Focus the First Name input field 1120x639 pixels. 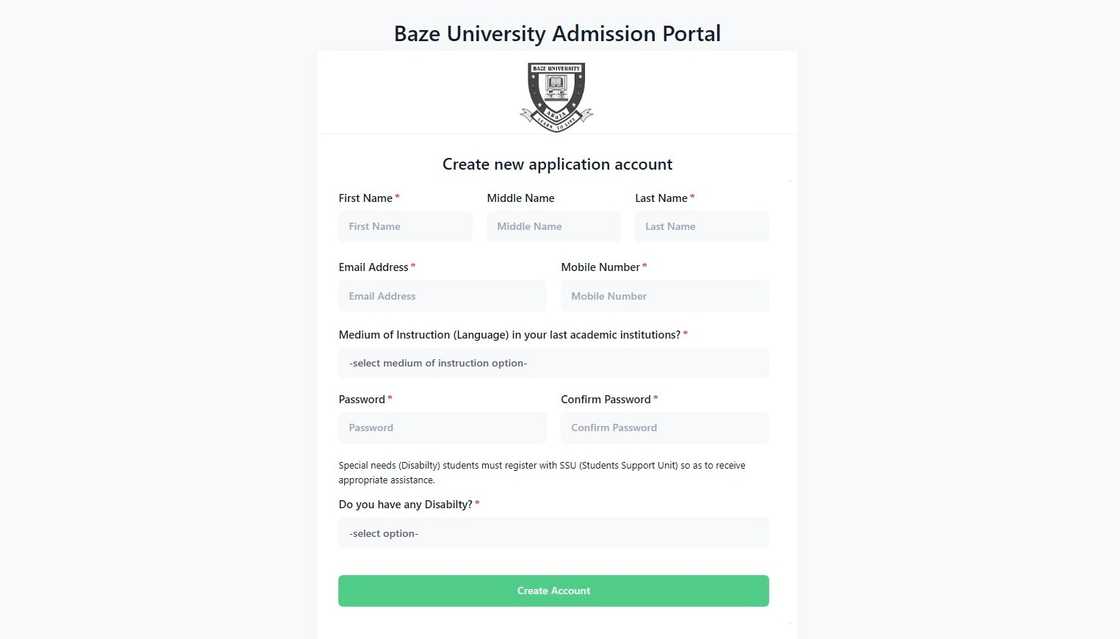coord(405,227)
